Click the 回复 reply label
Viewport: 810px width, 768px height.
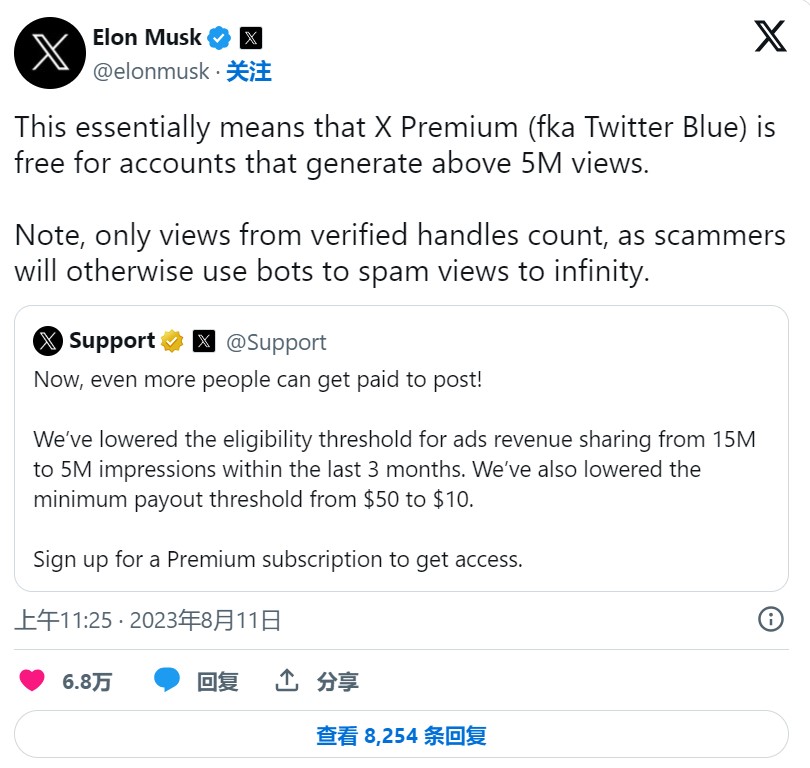(217, 681)
